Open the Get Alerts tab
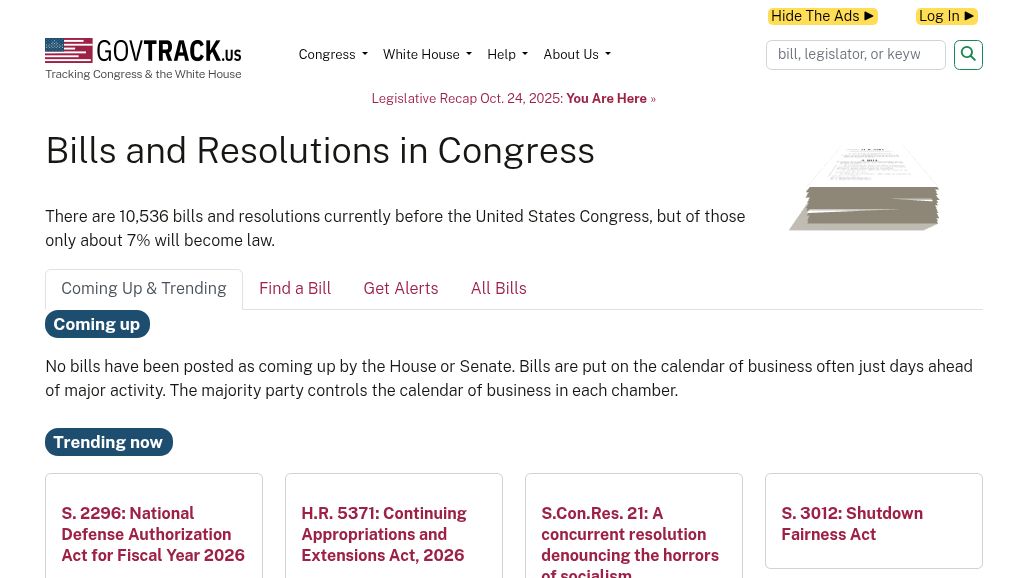Image resolution: width=1028 pixels, height=578 pixels. click(400, 289)
